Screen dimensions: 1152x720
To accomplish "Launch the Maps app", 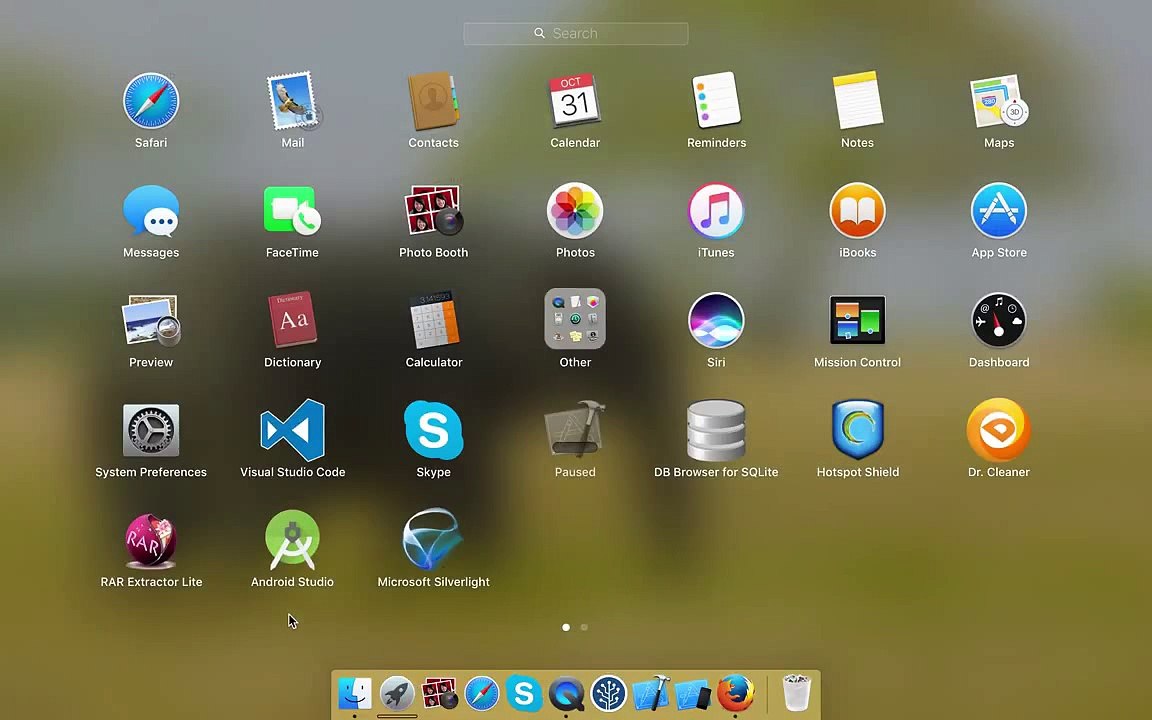I will click(x=999, y=101).
